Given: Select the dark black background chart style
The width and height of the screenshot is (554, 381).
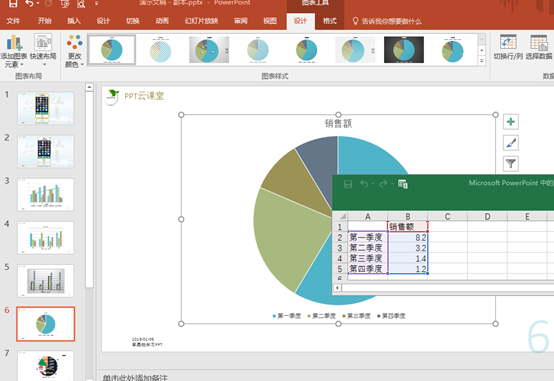Looking at the screenshot, I should [x=404, y=50].
